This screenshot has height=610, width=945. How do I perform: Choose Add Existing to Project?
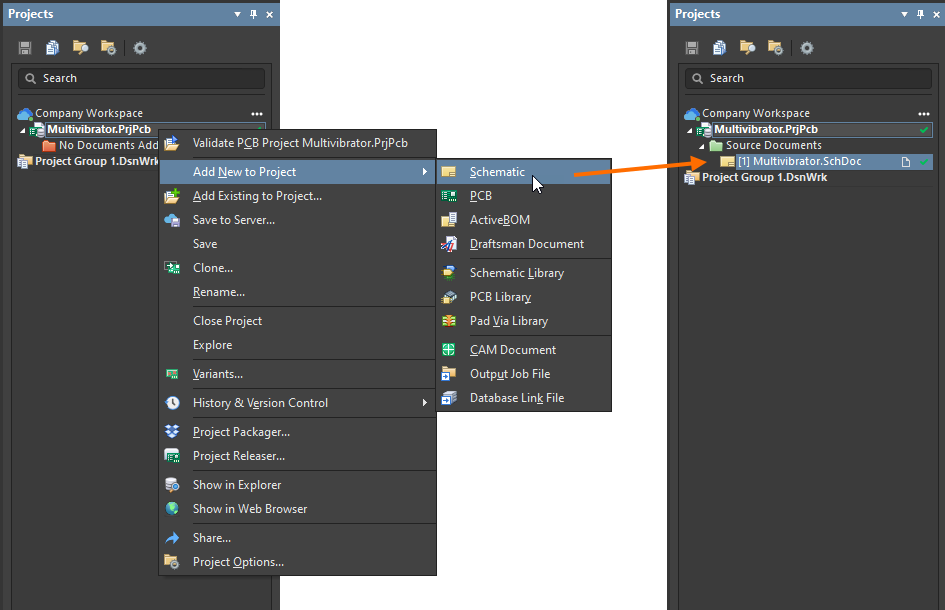pyautogui.click(x=257, y=196)
